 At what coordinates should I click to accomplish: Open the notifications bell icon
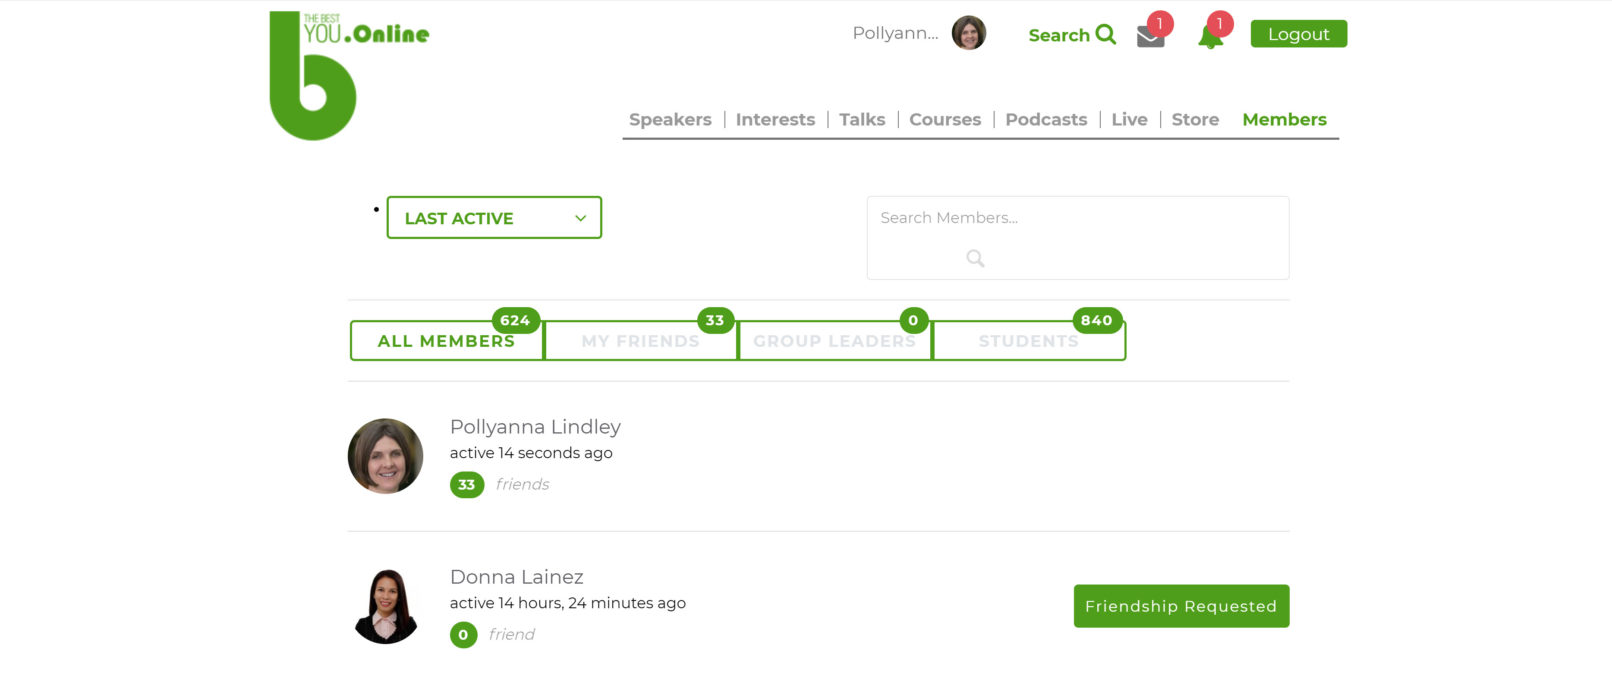click(1210, 37)
